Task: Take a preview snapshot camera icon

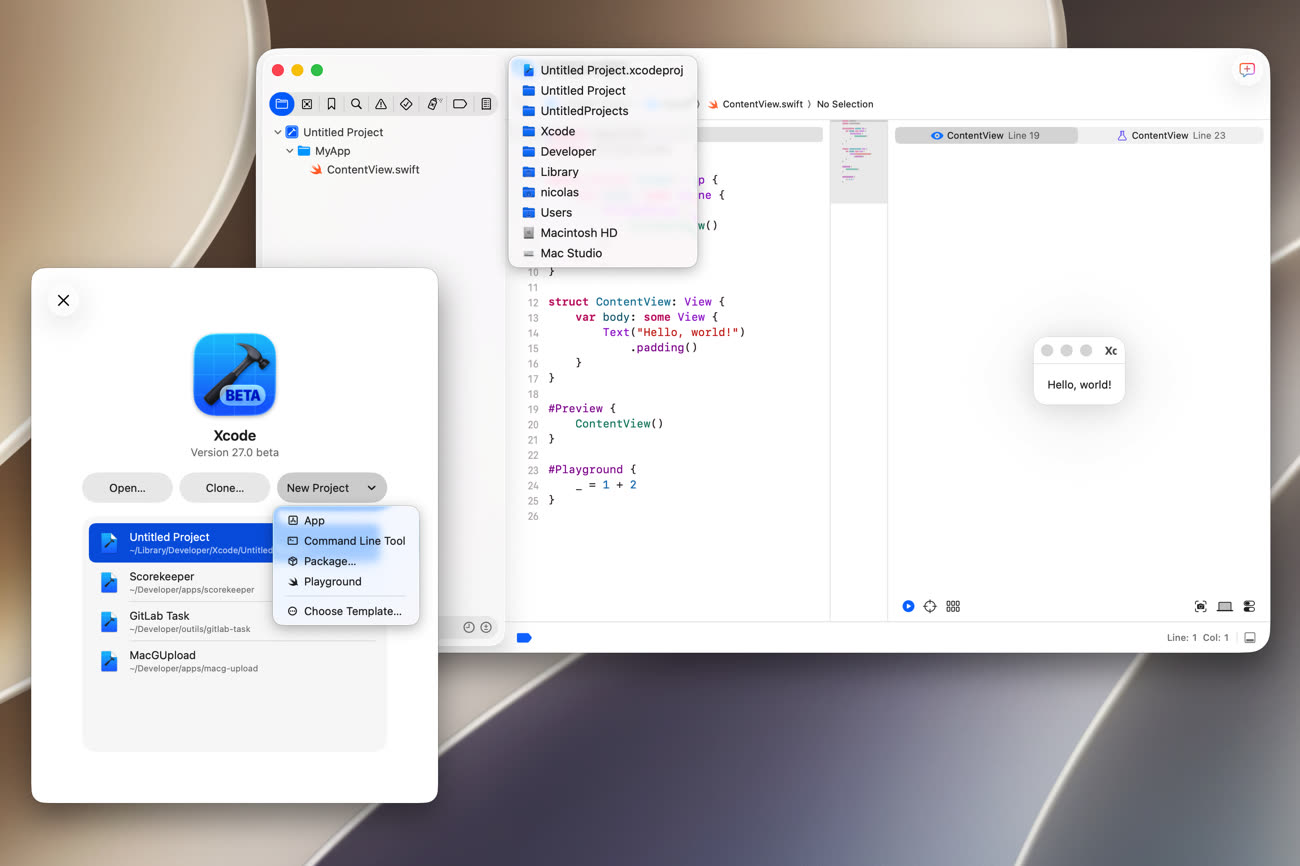Action: [x=1201, y=606]
